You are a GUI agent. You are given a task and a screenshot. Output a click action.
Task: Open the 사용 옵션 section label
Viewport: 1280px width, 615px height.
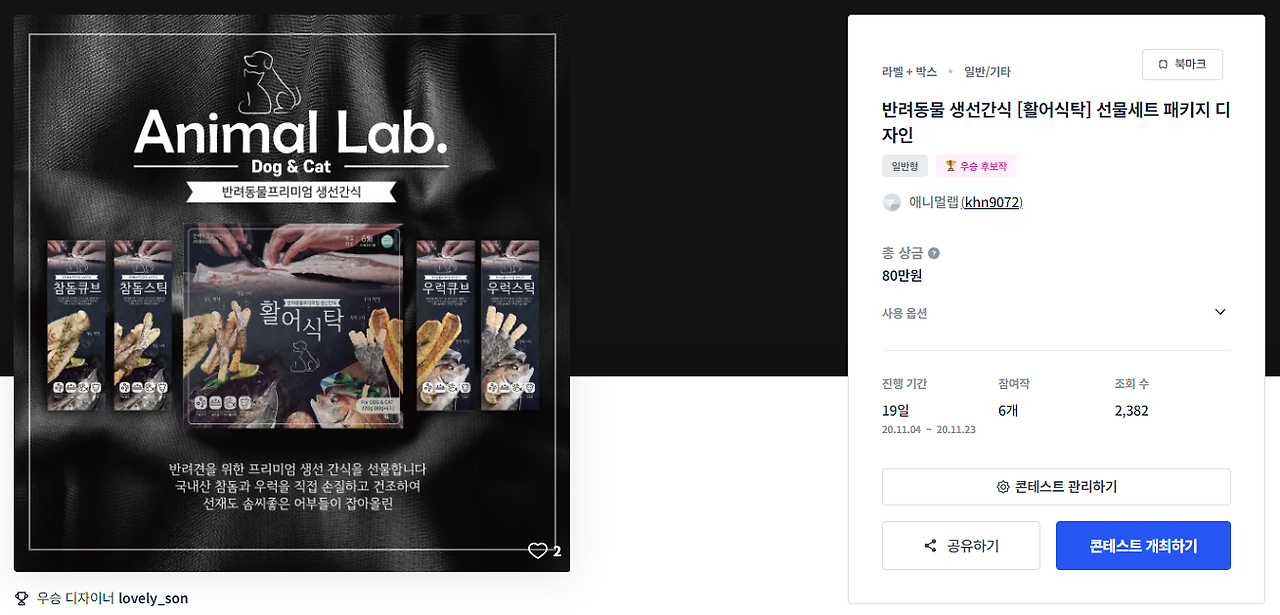(904, 313)
